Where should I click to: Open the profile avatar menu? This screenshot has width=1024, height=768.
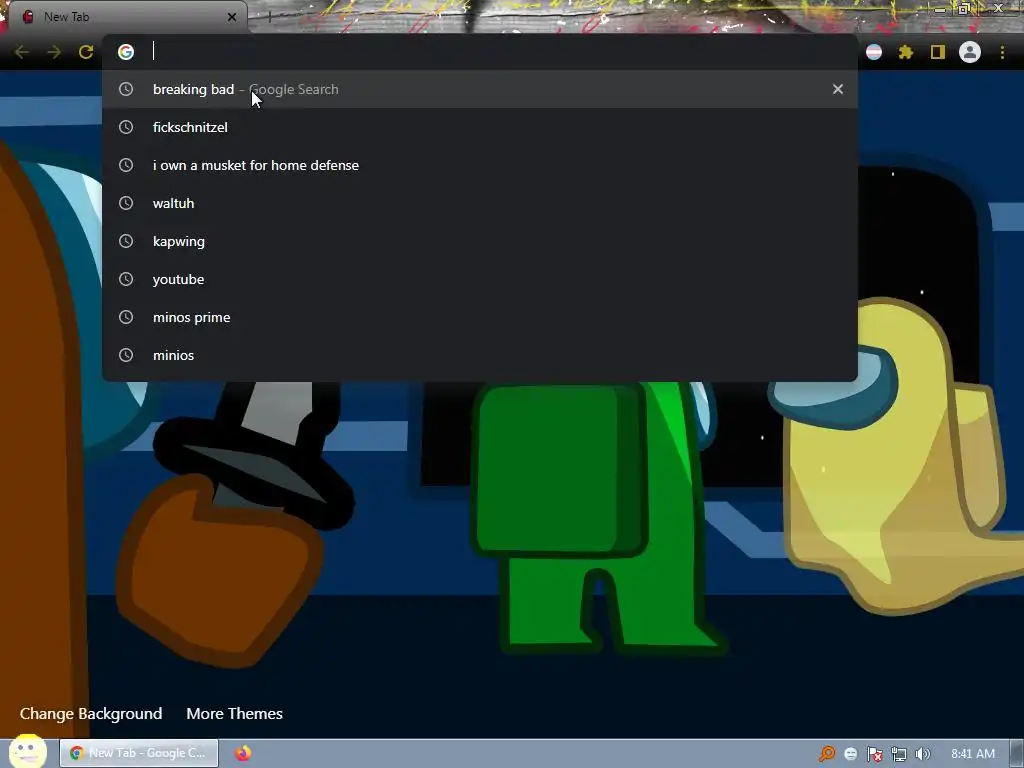(970, 52)
